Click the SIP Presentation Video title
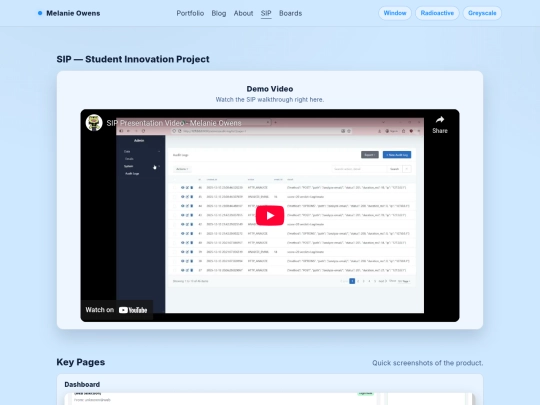 [x=174, y=123]
